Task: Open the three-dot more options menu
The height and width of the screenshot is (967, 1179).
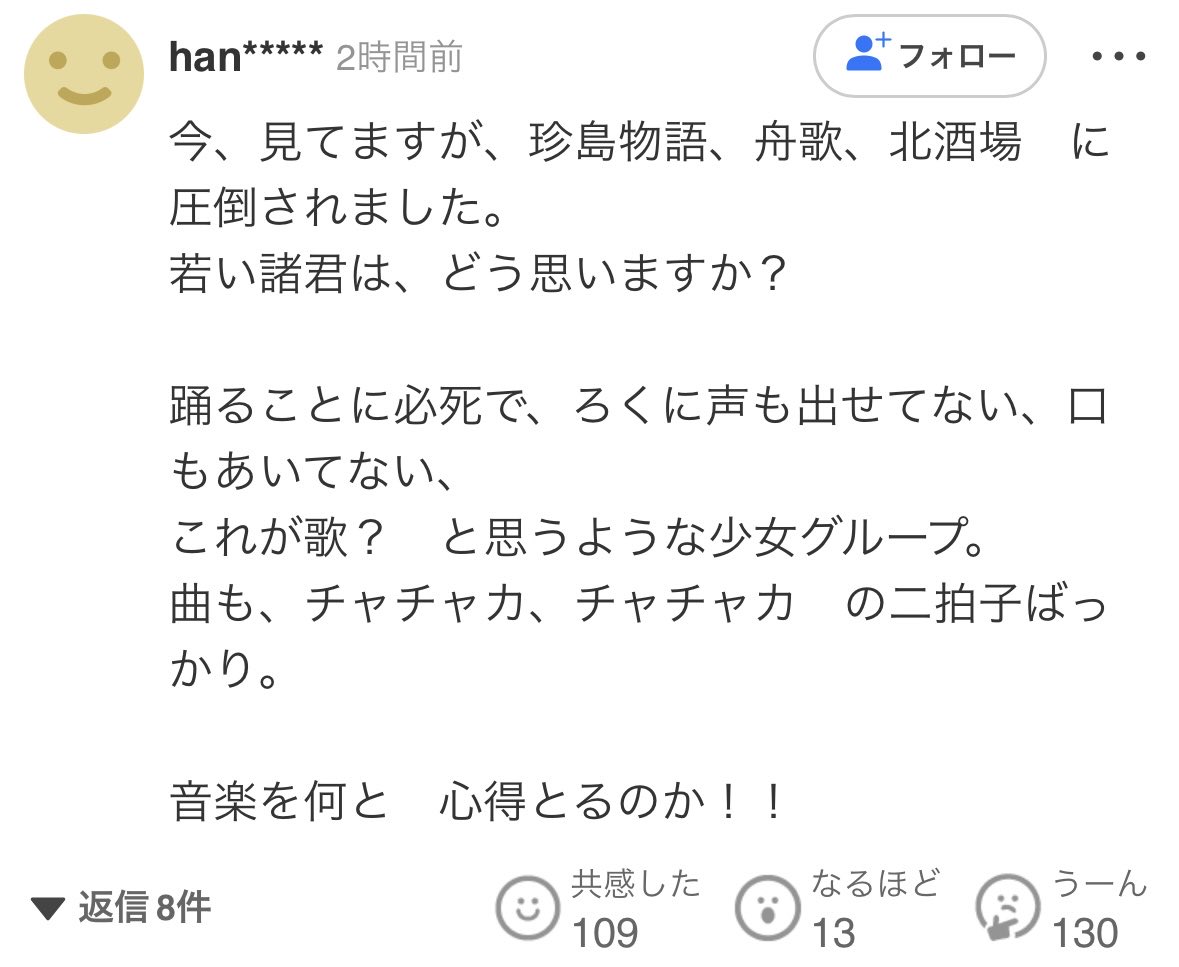Action: click(1118, 56)
